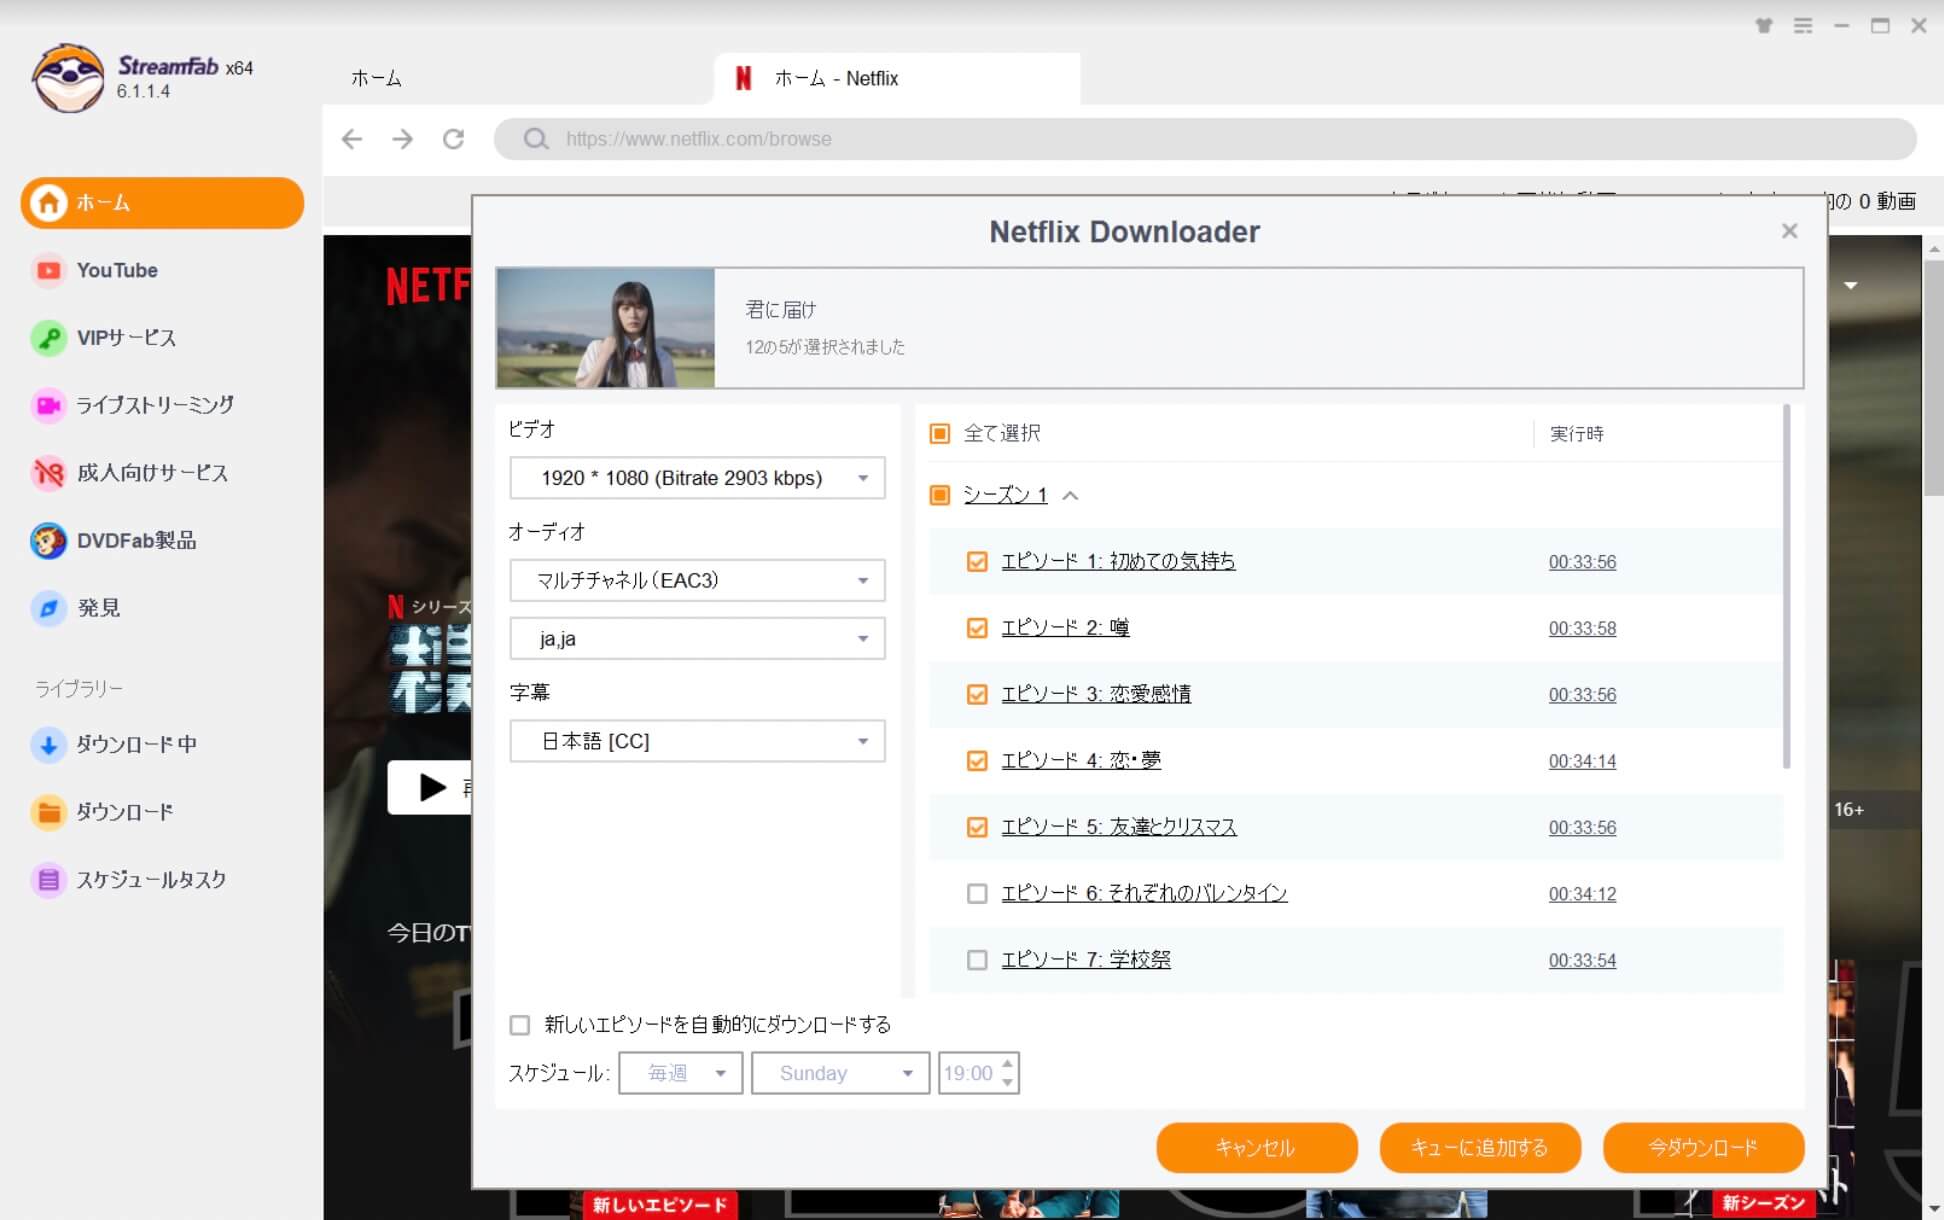This screenshot has height=1220, width=1944.
Task: Click the search magnifier in address bar
Action: click(536, 139)
